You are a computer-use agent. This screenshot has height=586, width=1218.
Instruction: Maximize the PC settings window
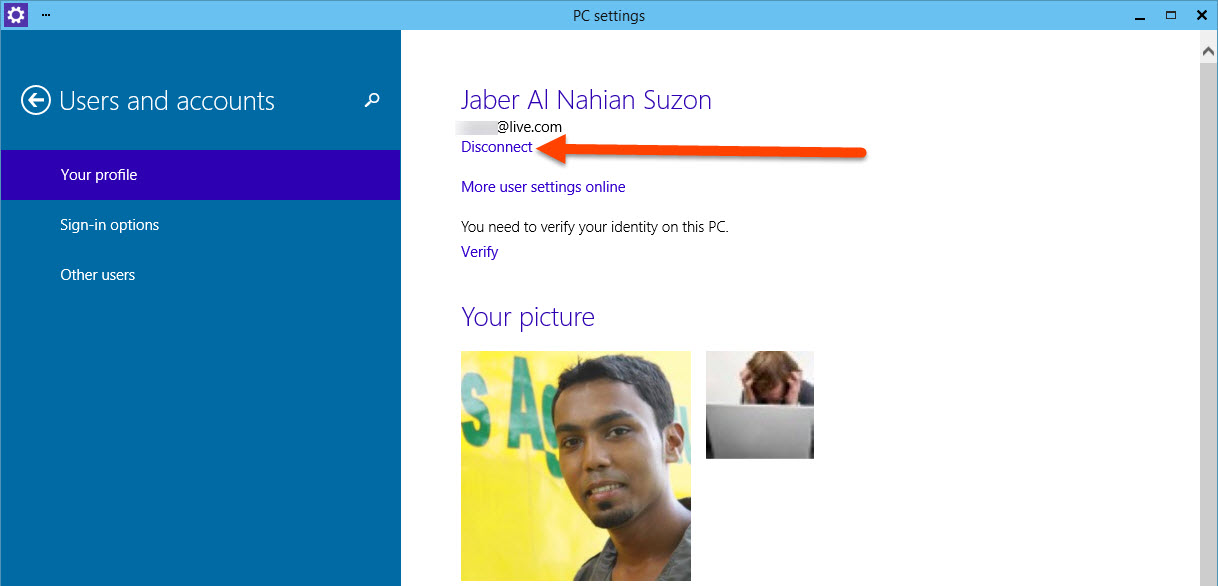1170,15
